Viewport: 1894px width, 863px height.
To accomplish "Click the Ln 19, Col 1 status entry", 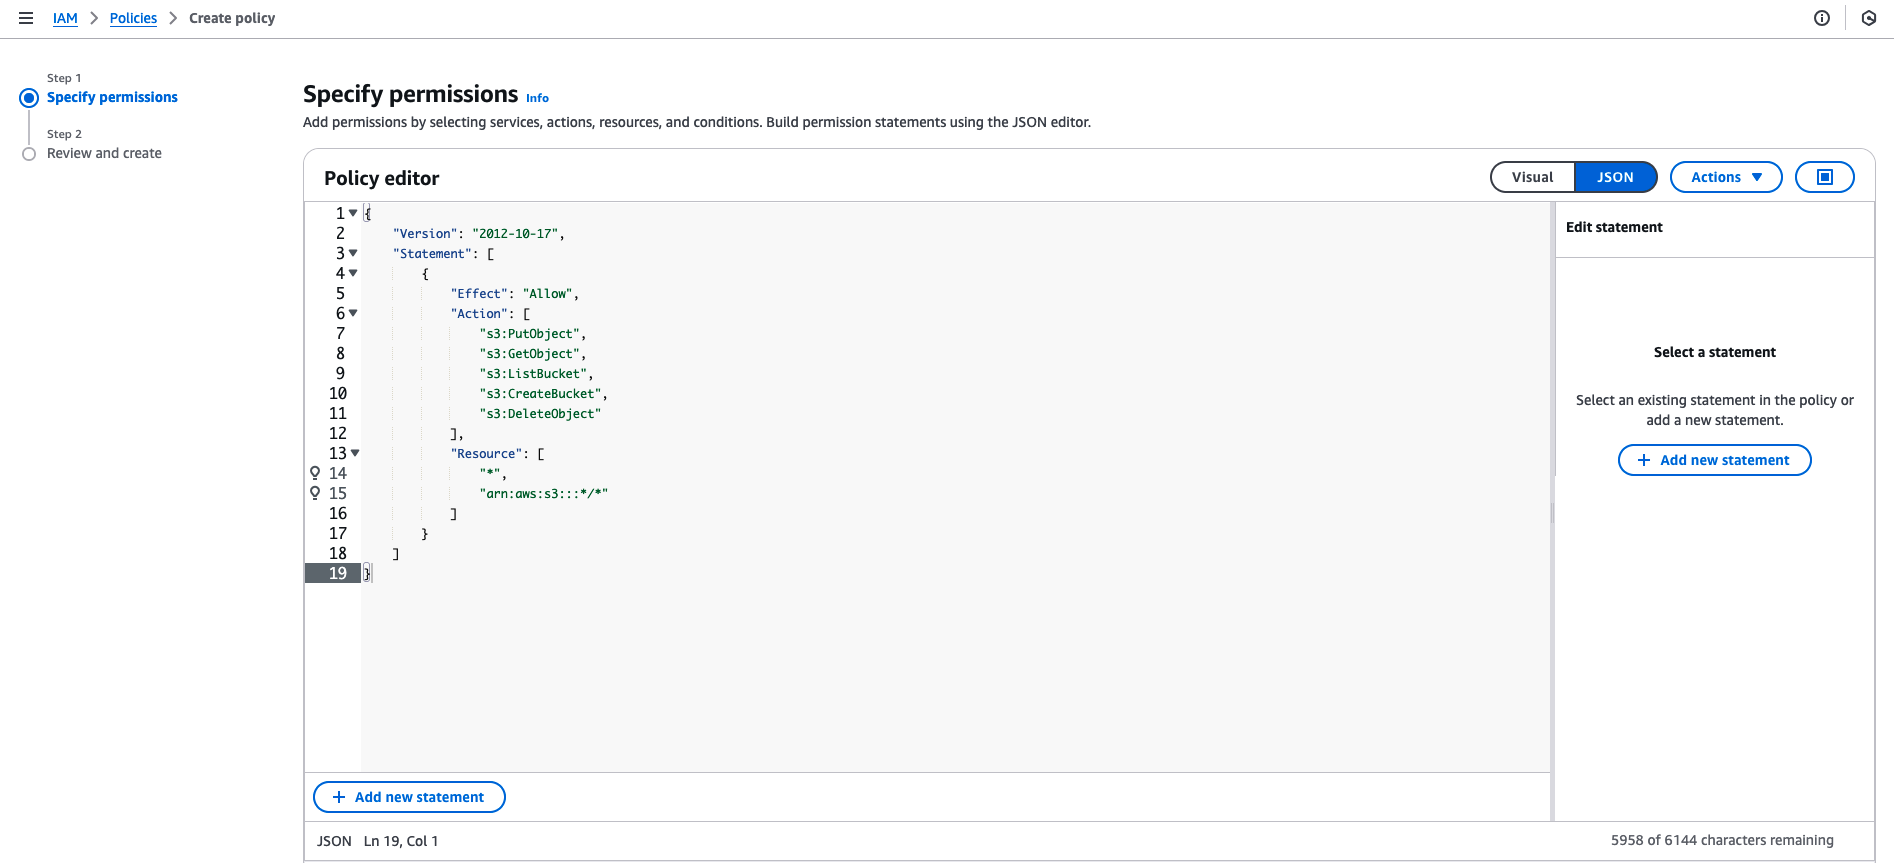I will [x=401, y=841].
